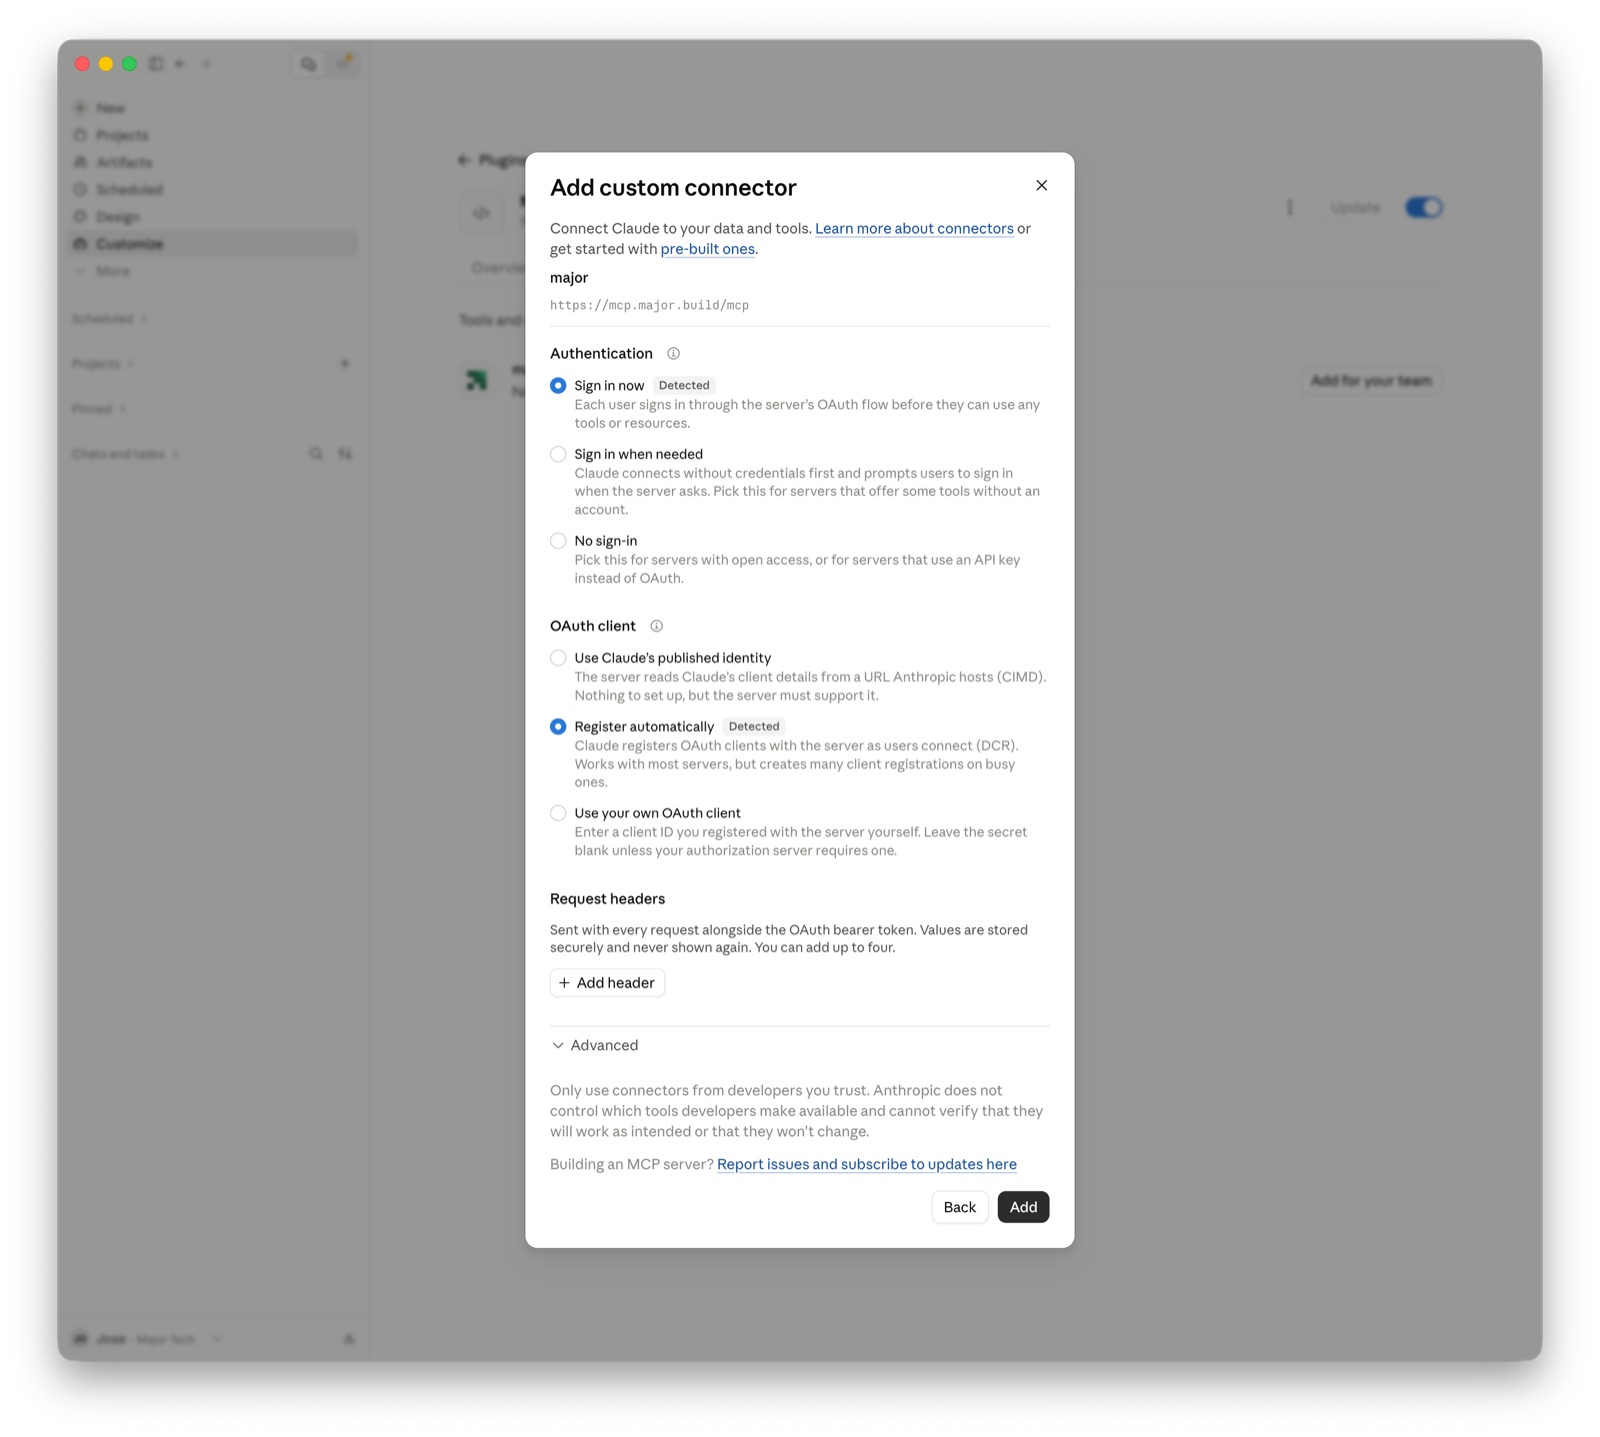The width and height of the screenshot is (1600, 1437).
Task: Go back with the title bar arrow
Action: pos(181,64)
